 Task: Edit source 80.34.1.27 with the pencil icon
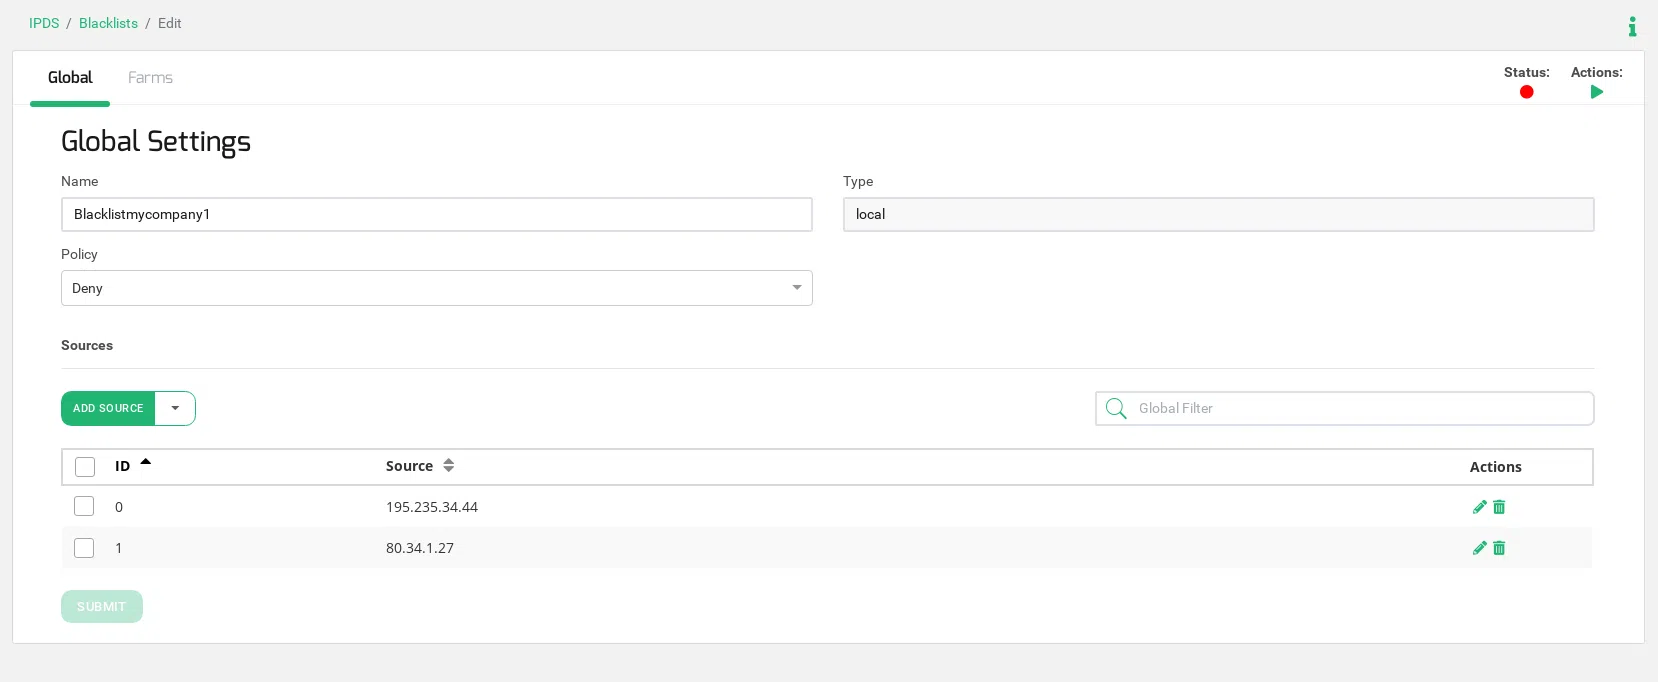click(x=1479, y=548)
